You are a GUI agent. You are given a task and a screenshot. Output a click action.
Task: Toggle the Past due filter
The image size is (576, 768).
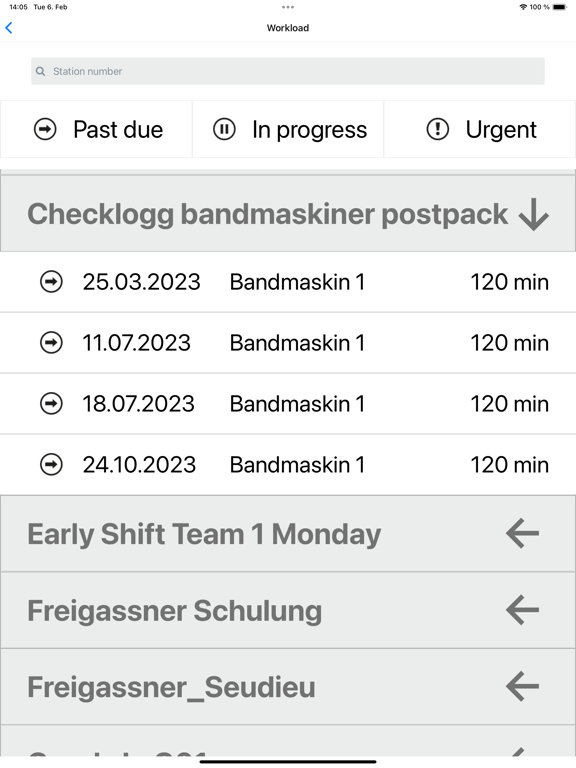pyautogui.click(x=96, y=129)
